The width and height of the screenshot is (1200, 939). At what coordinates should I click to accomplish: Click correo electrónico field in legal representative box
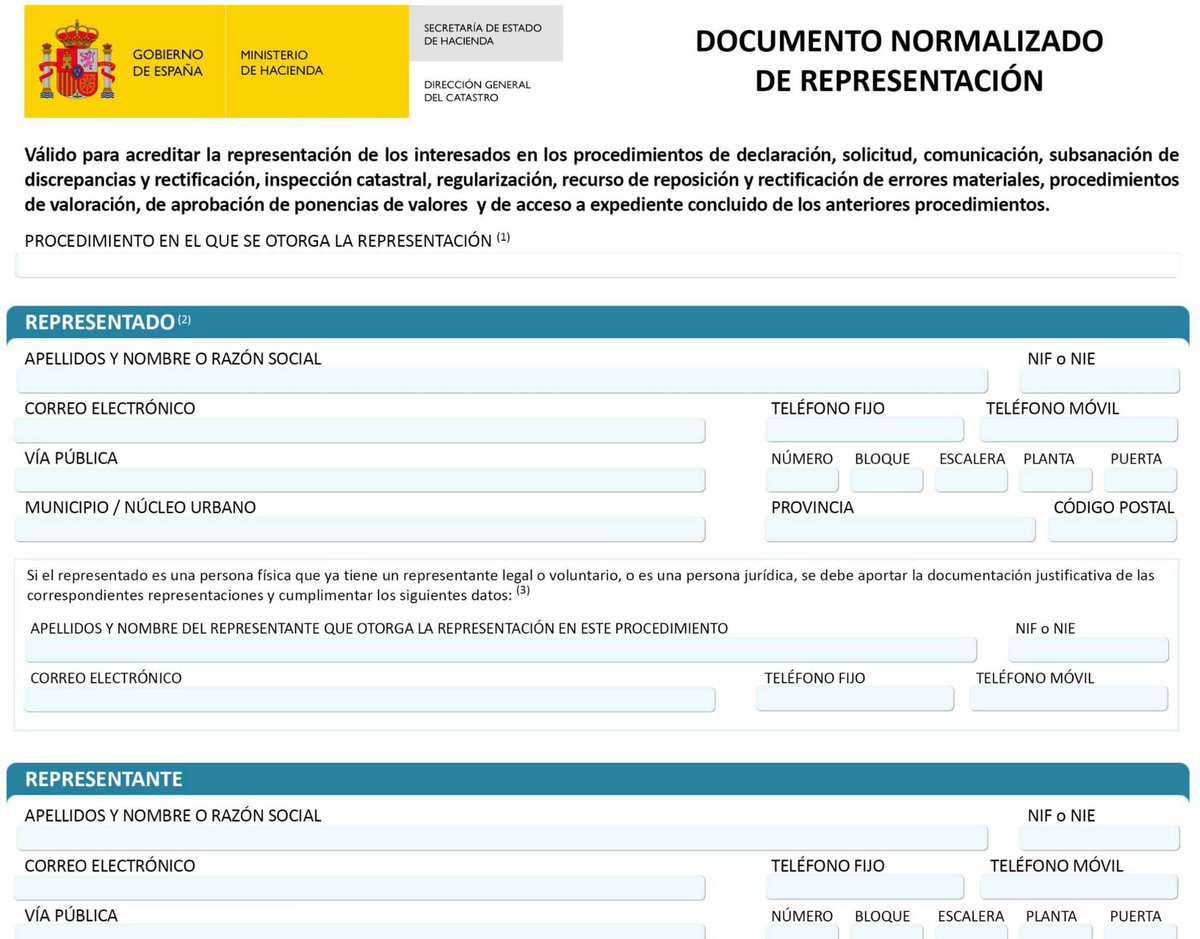point(370,699)
